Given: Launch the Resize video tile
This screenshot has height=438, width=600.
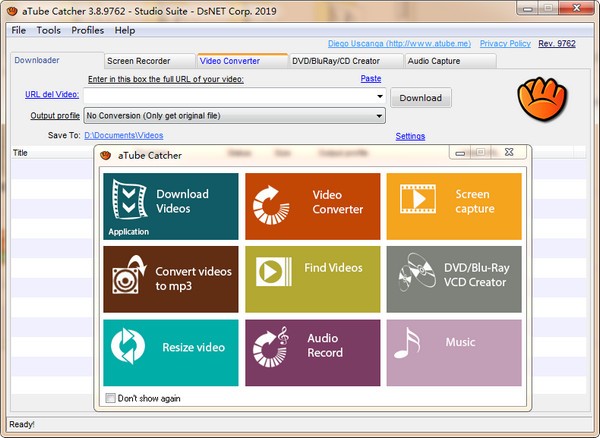Looking at the screenshot, I should [171, 352].
